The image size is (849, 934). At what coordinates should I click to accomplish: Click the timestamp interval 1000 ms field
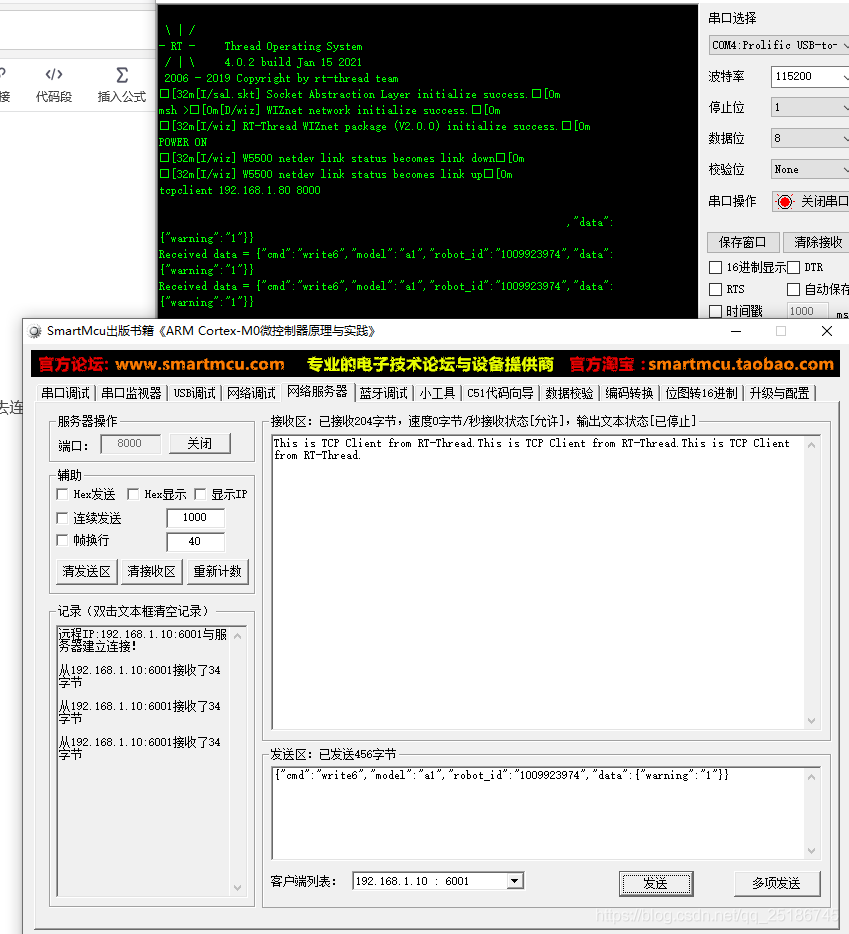[x=807, y=312]
